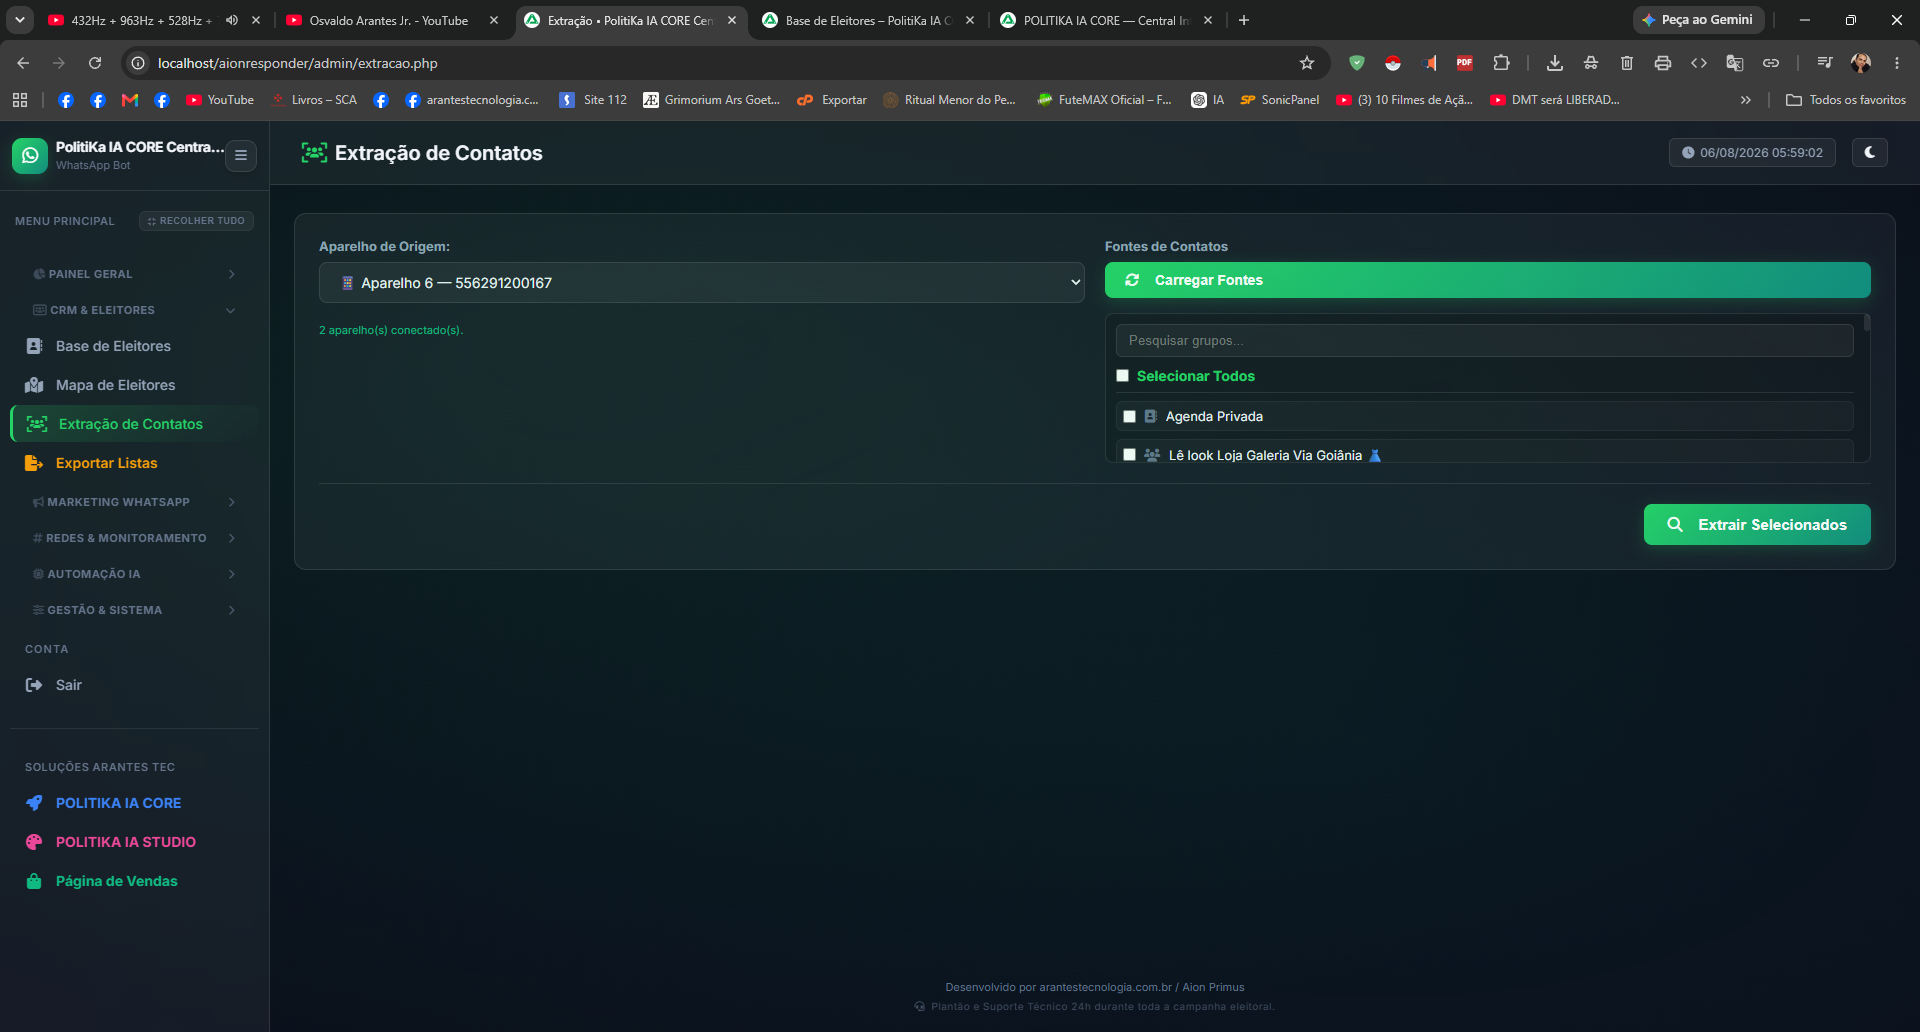Expand AUTOMAÇÃO IA section
The height and width of the screenshot is (1032, 1920).
[x=133, y=574]
